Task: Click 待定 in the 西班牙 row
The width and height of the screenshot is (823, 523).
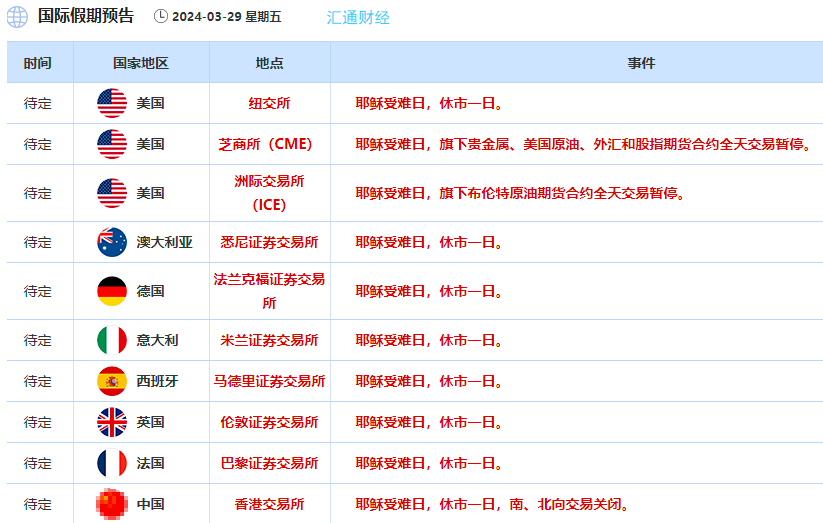Action: (38, 381)
